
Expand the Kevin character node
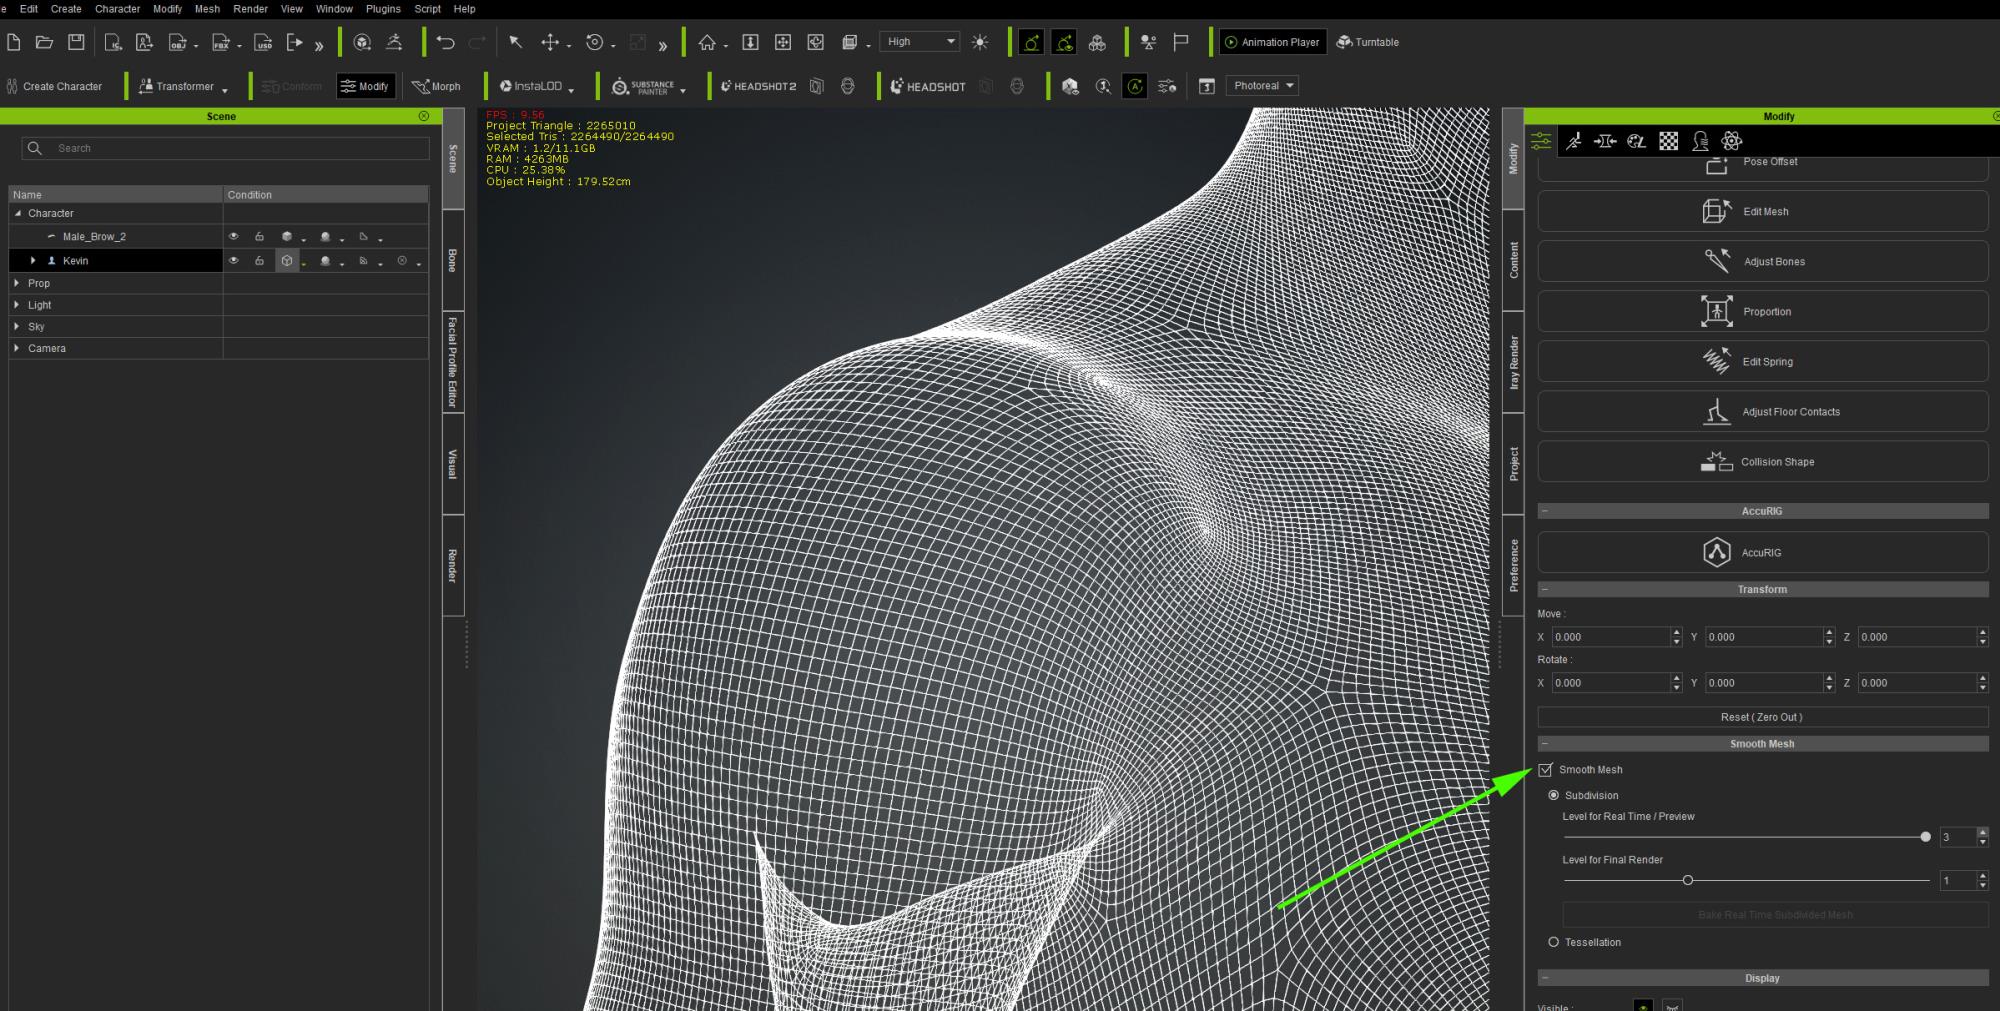[x=33, y=261]
